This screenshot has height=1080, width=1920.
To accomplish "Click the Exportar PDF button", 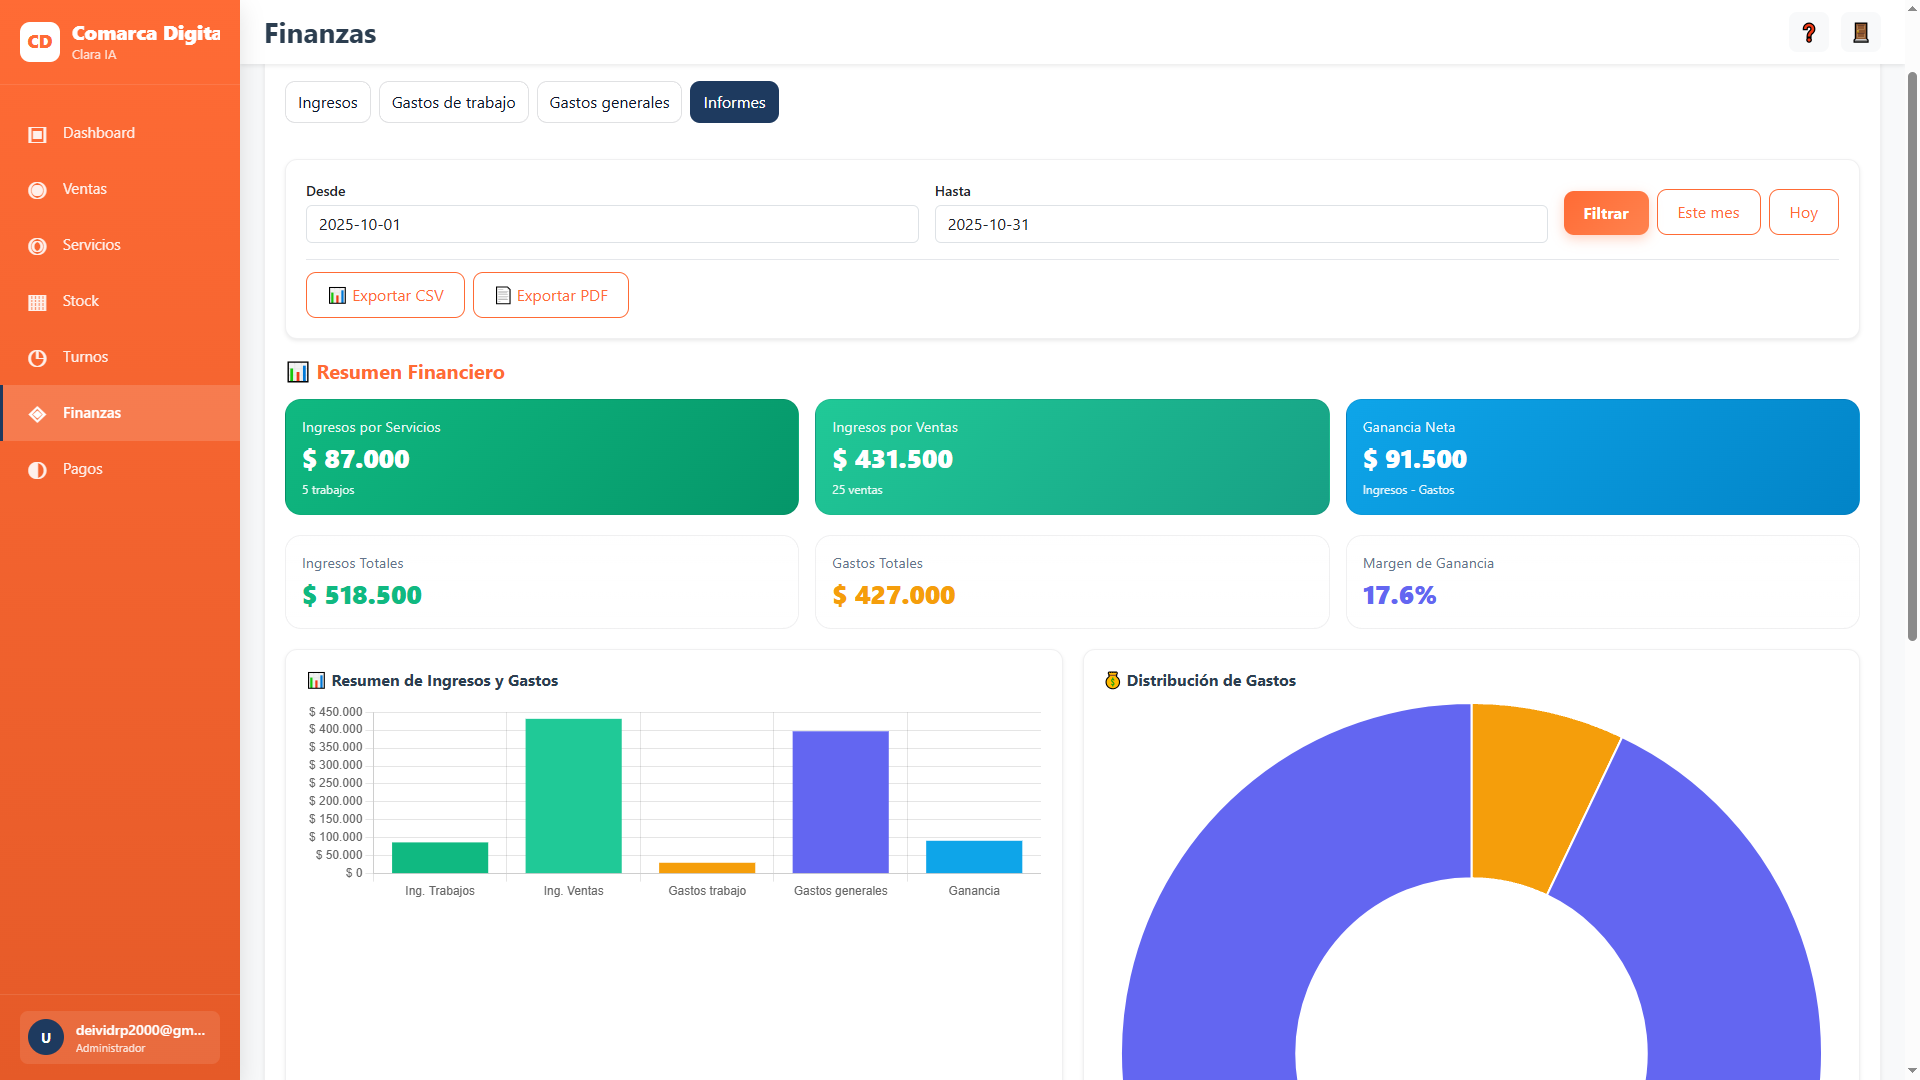I will click(x=550, y=296).
